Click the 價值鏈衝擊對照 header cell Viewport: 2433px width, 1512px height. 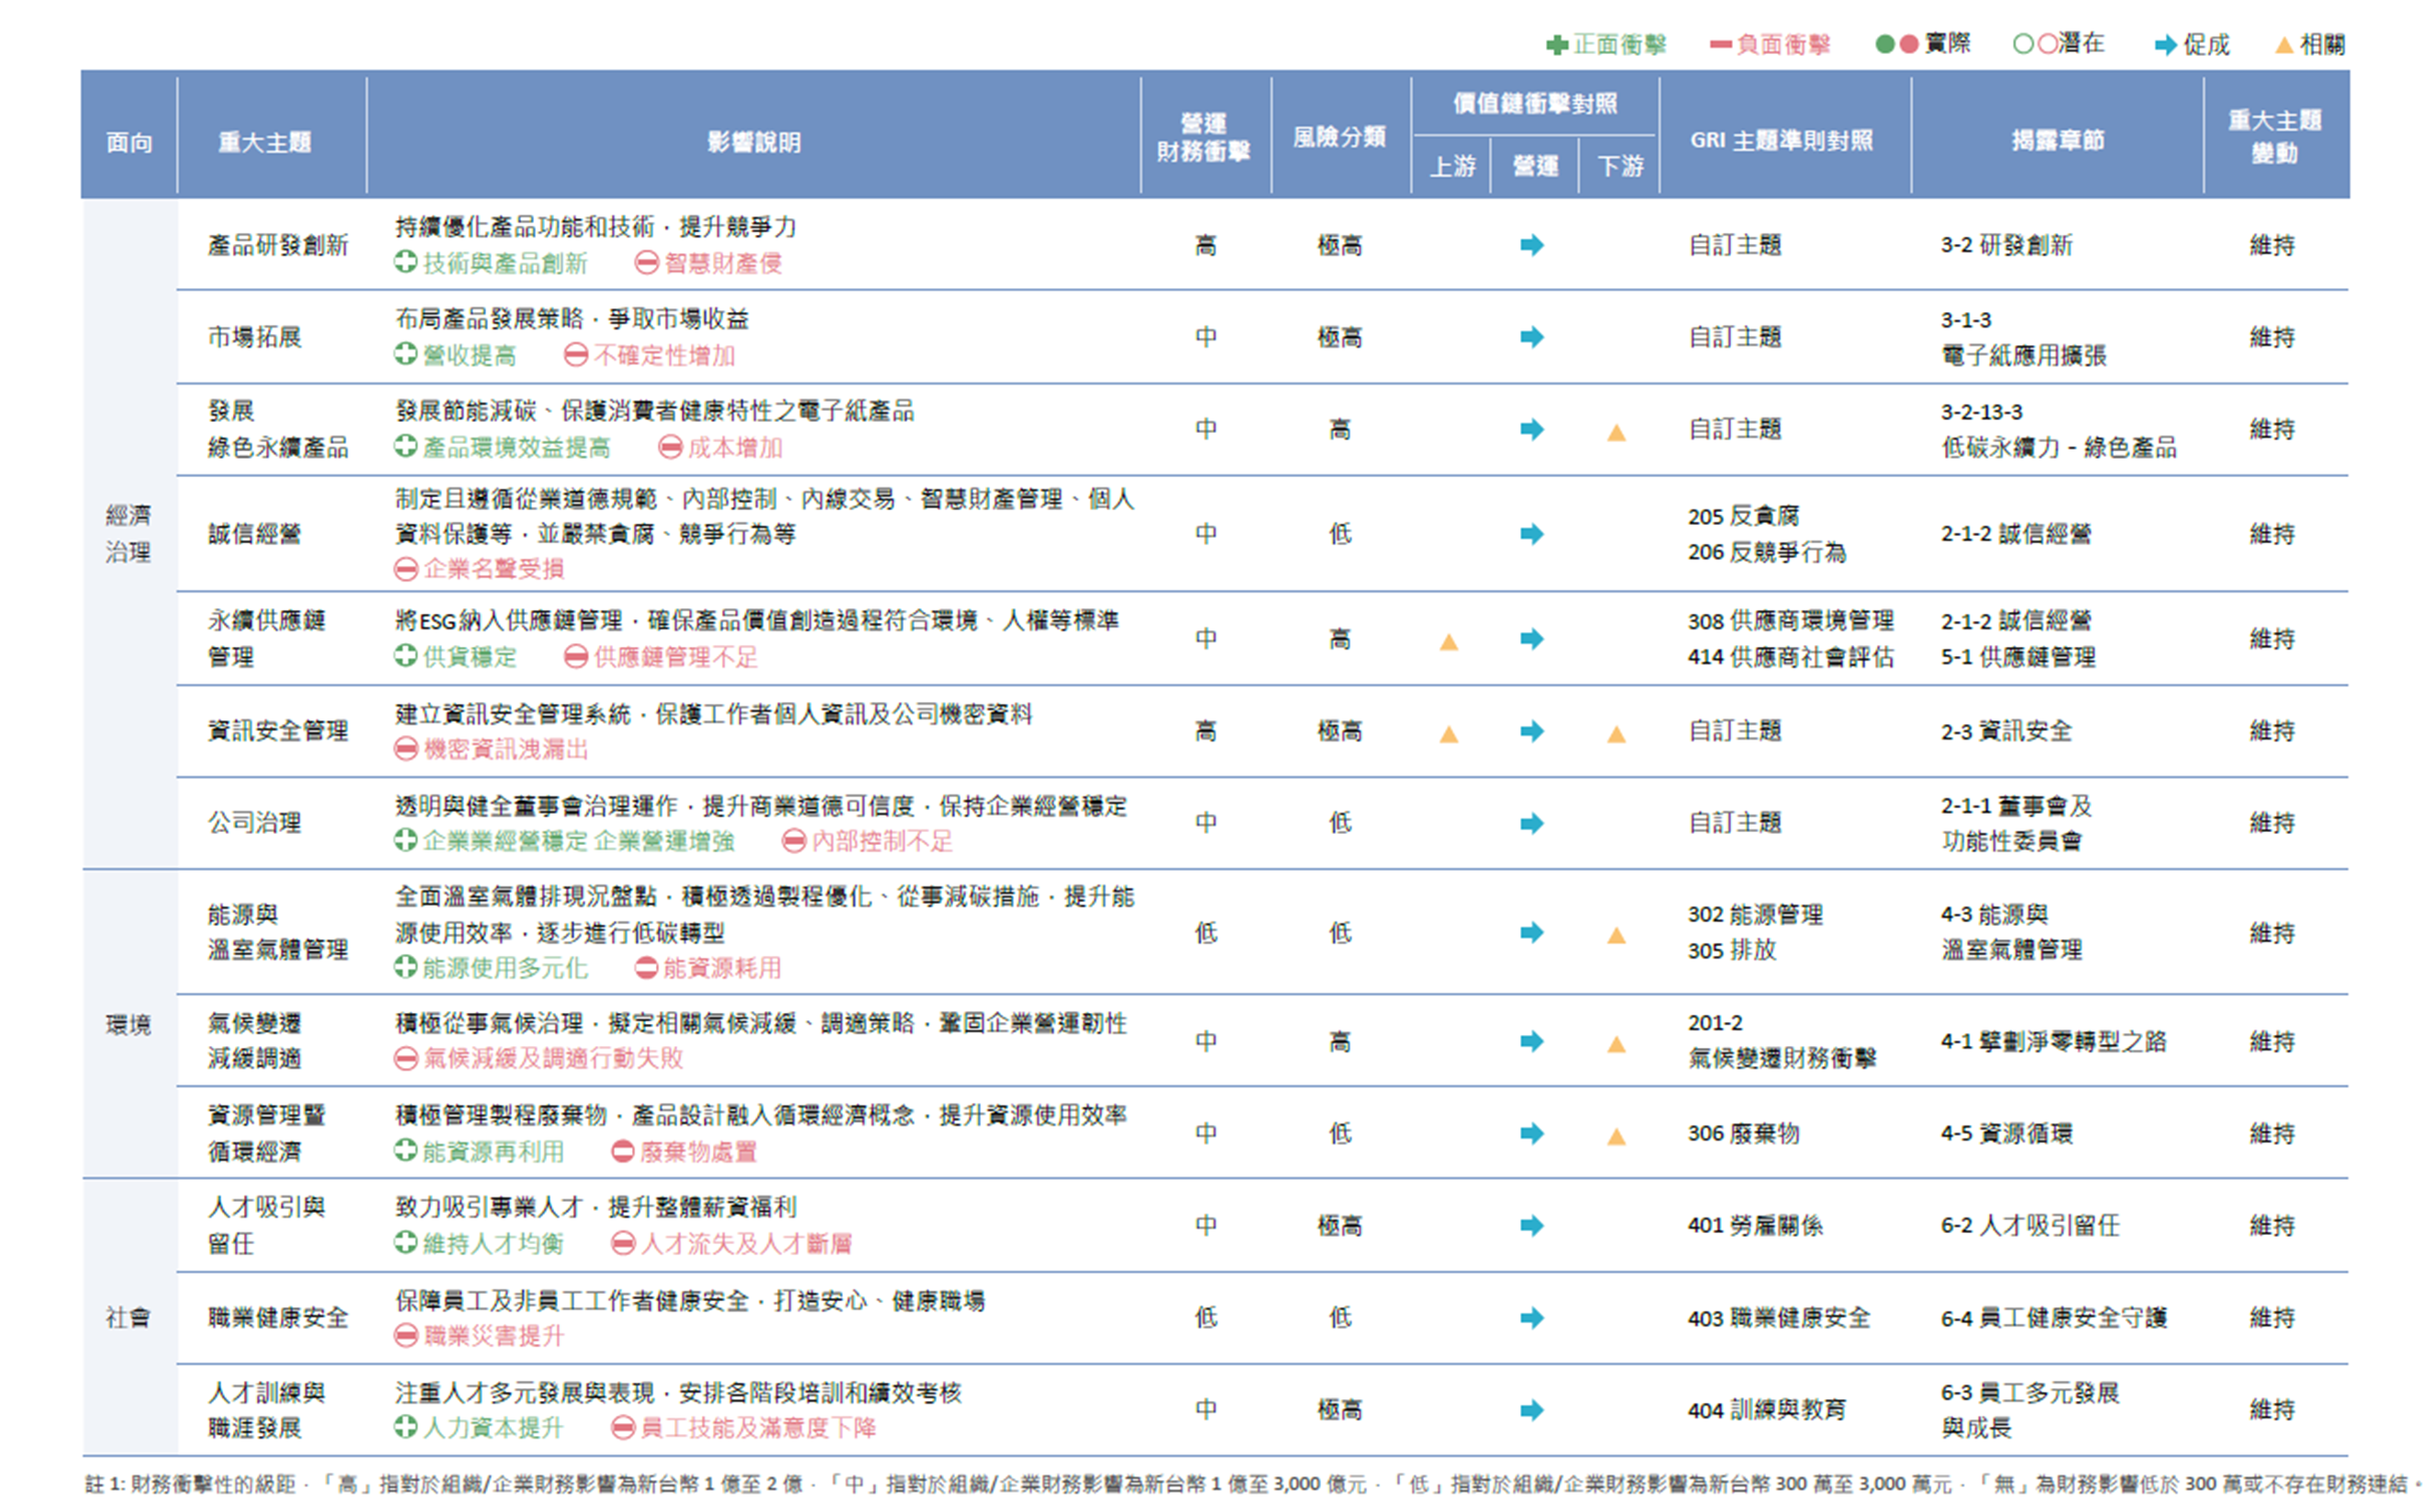pyautogui.click(x=1534, y=103)
